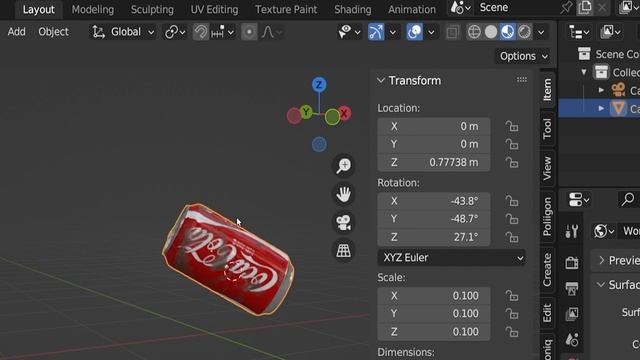Collapse the Transform panel

pos(381,80)
